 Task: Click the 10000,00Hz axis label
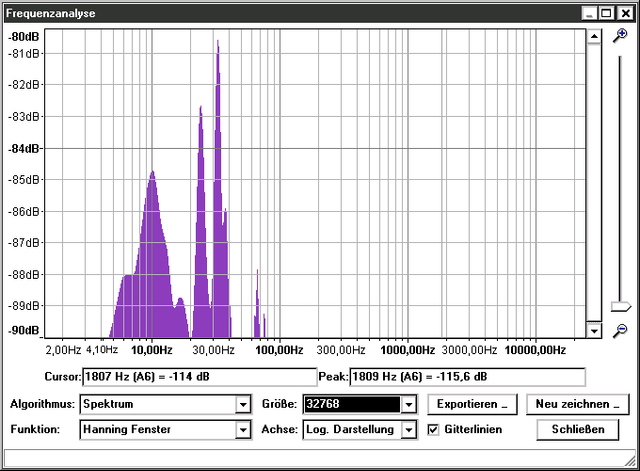tap(535, 350)
